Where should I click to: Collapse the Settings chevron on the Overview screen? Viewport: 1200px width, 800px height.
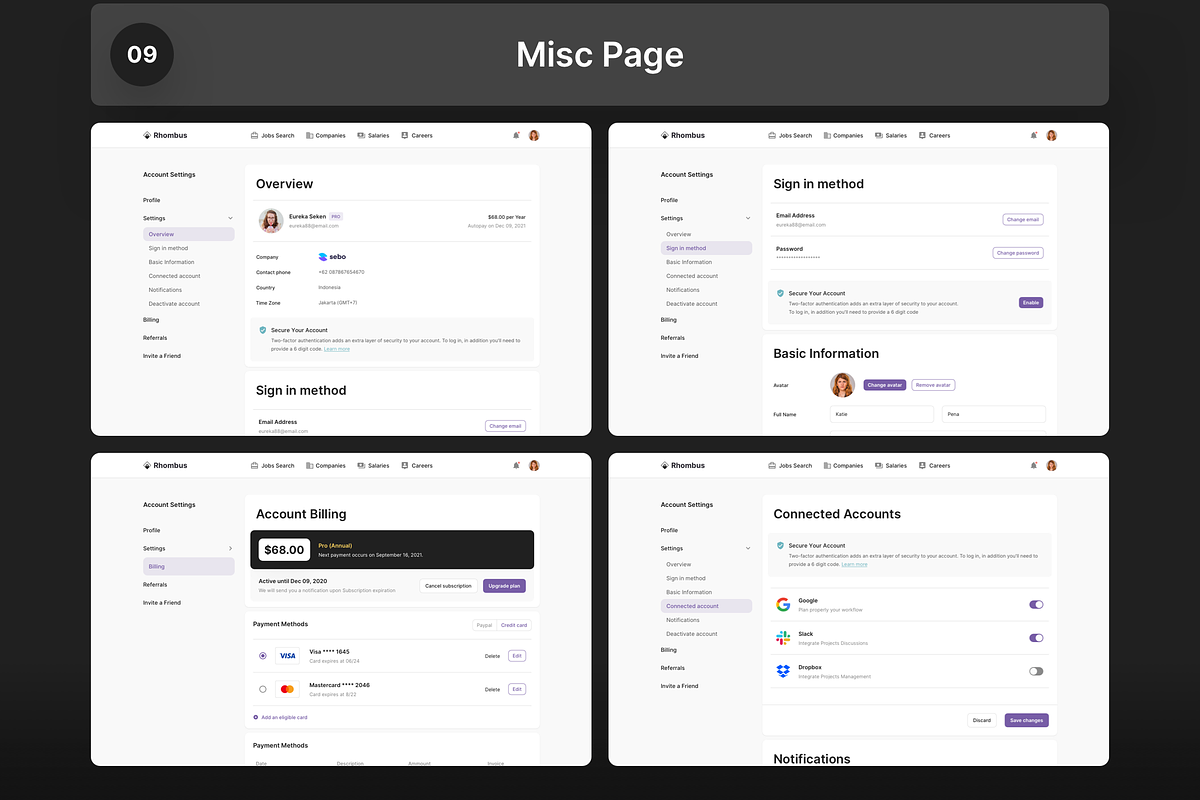pyautogui.click(x=230, y=218)
